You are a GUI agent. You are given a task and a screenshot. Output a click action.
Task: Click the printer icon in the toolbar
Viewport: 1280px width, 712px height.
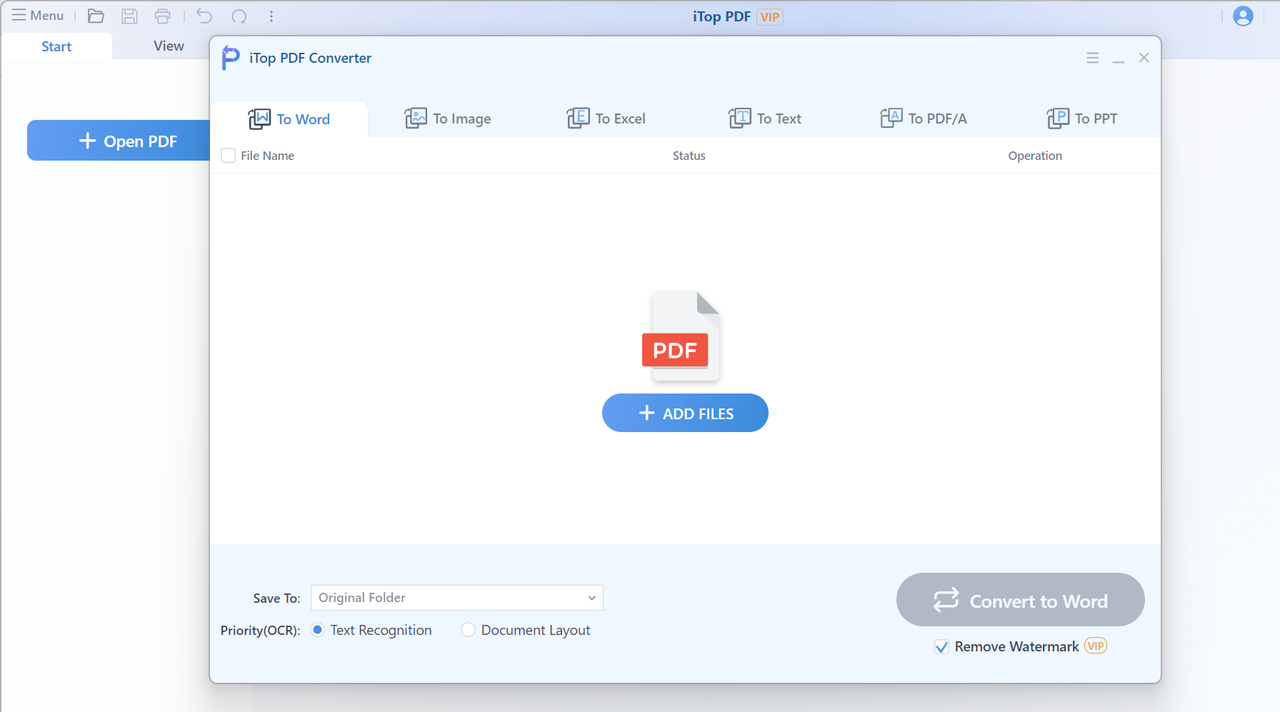(162, 16)
